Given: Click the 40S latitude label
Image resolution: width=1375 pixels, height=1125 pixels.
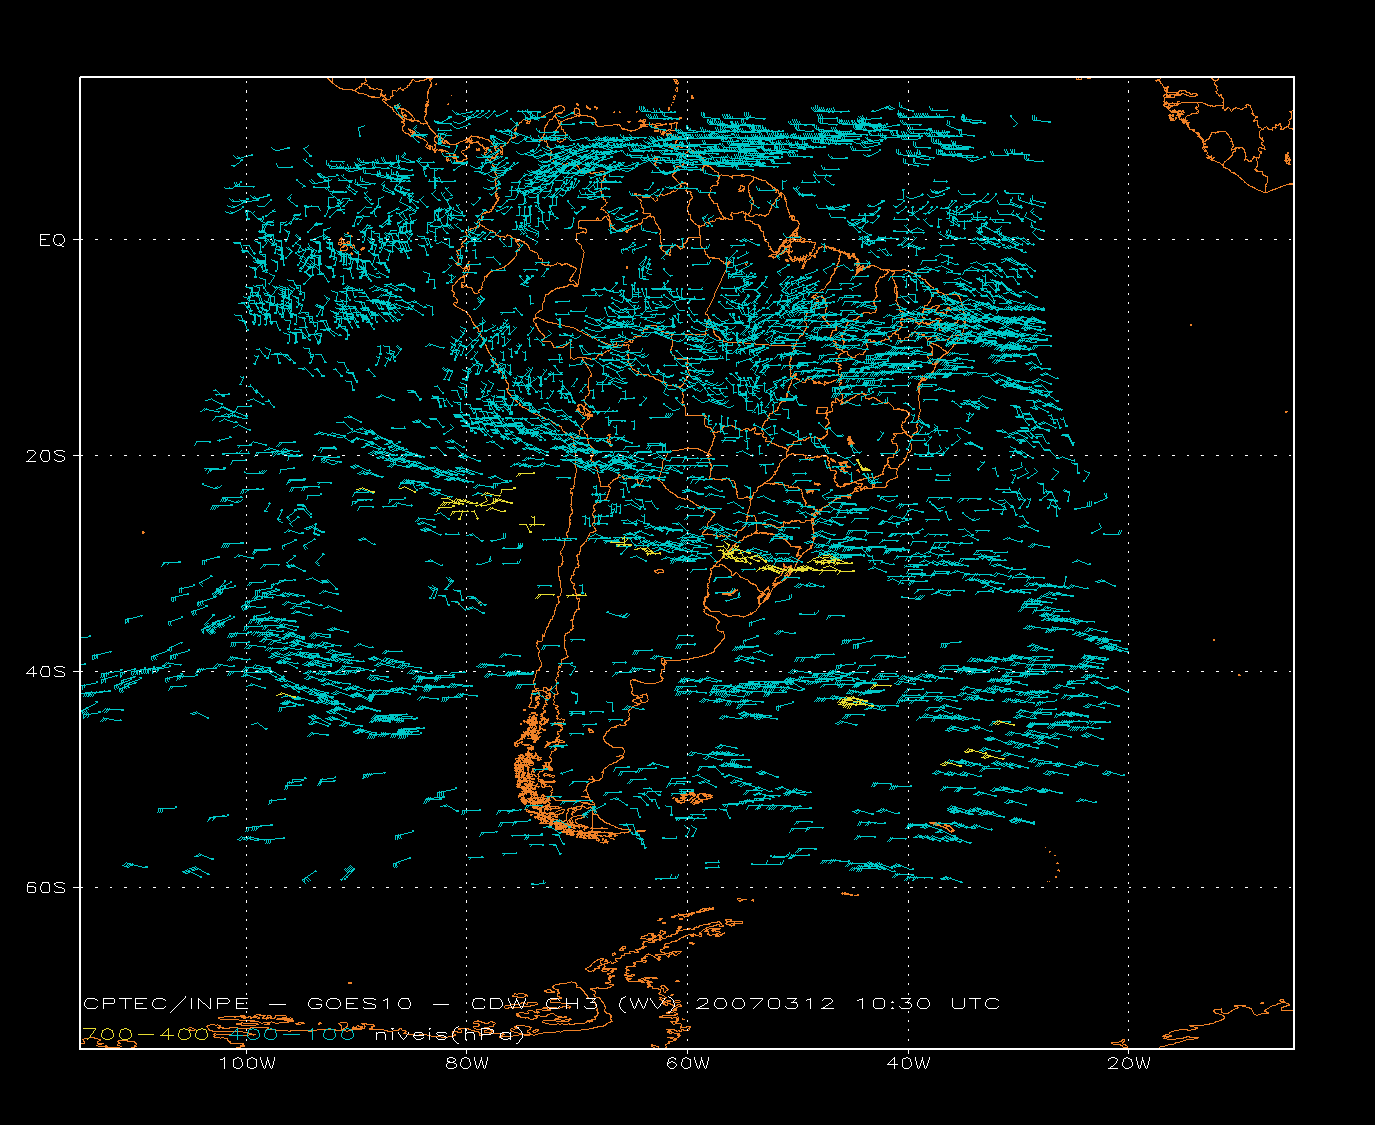Looking at the screenshot, I should coord(46,672).
